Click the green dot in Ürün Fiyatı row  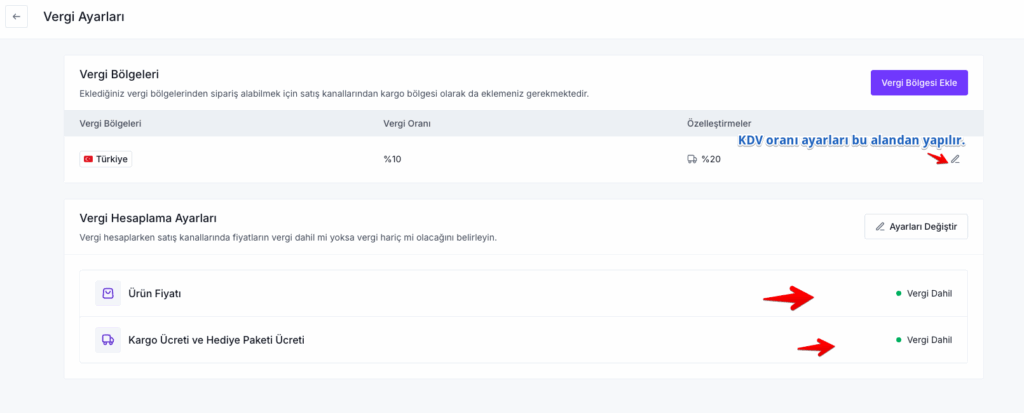coord(899,294)
